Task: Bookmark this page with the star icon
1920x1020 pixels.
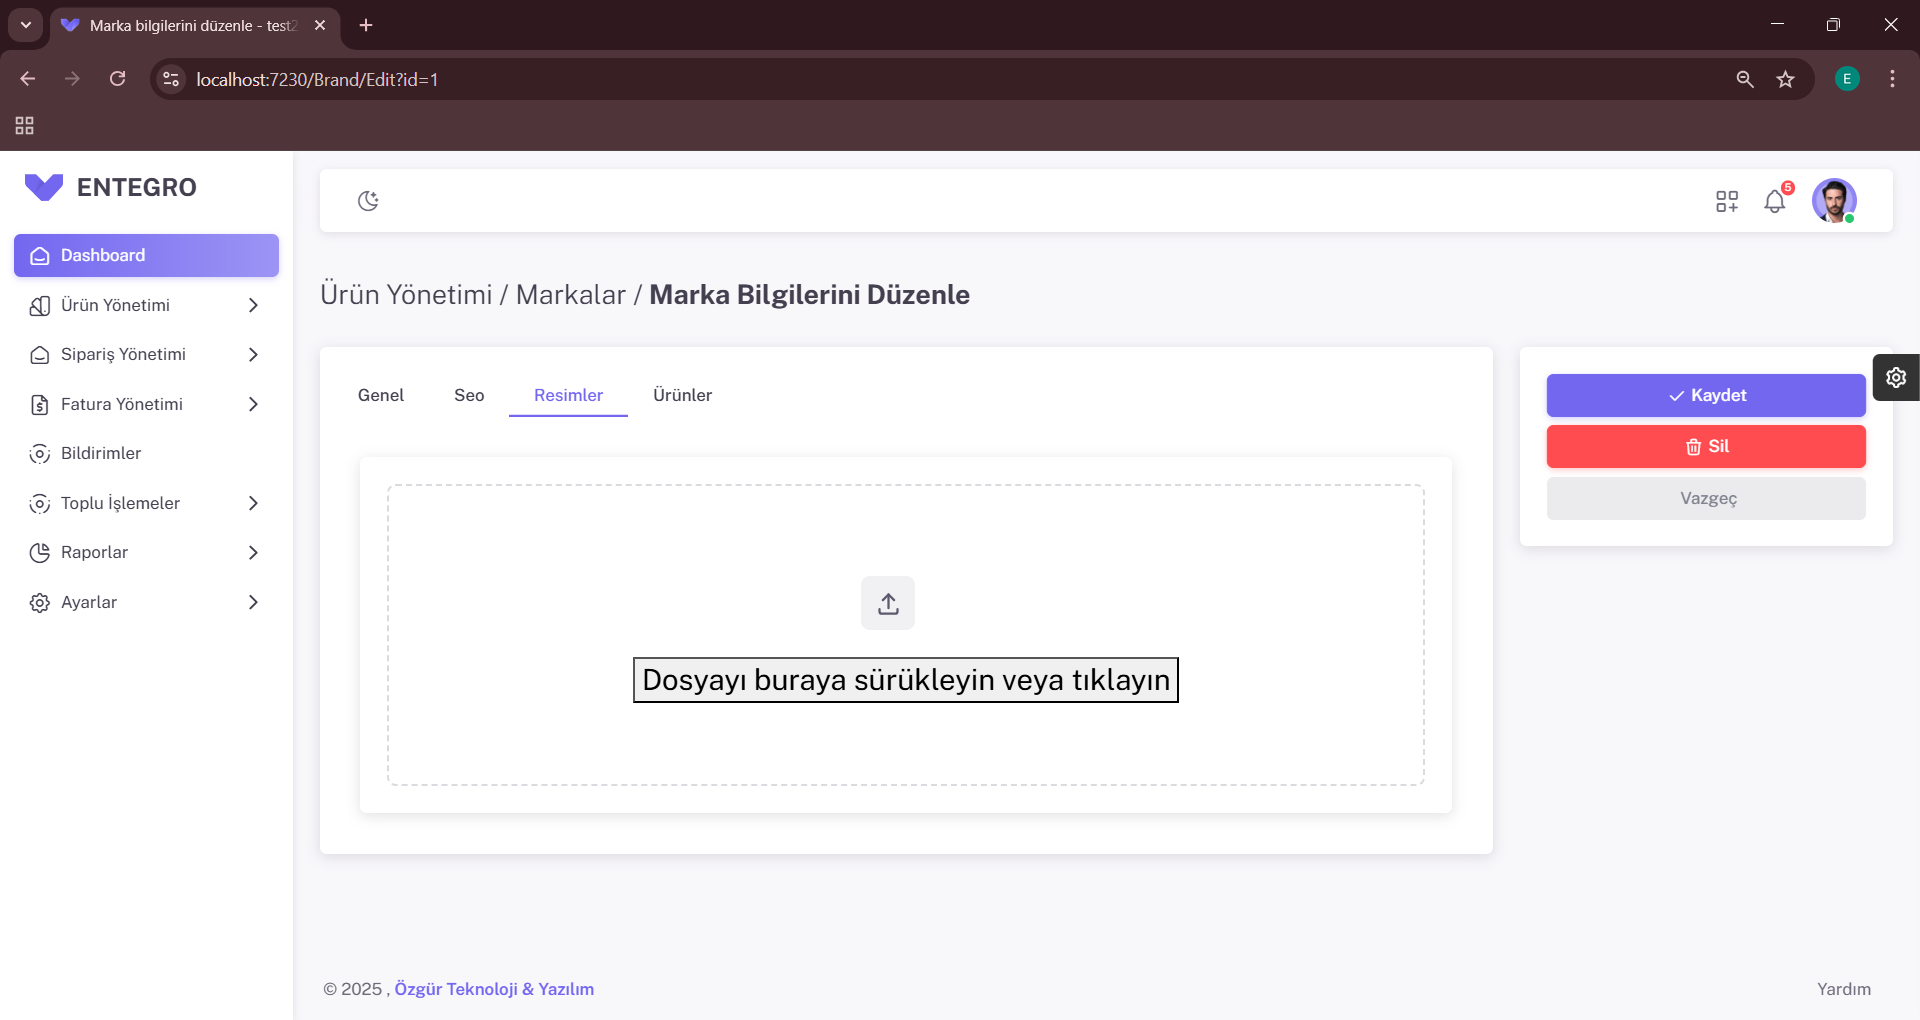Action: coord(1786,79)
